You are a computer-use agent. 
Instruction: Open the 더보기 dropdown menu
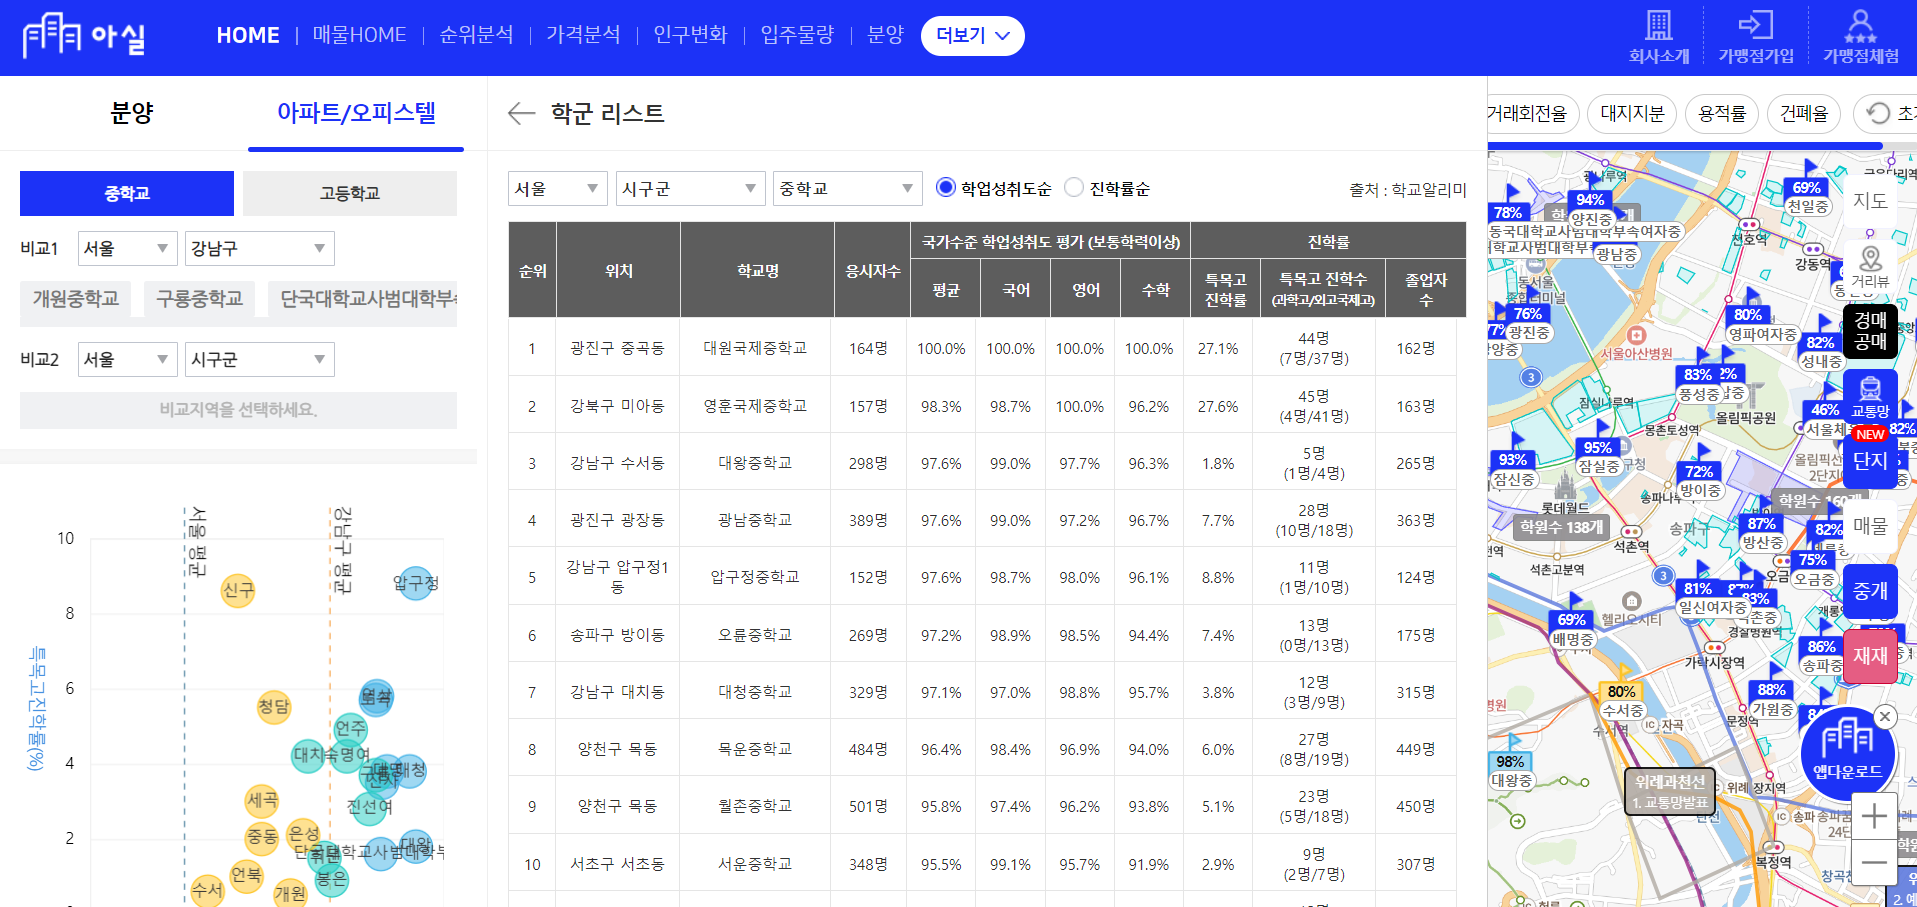point(971,35)
